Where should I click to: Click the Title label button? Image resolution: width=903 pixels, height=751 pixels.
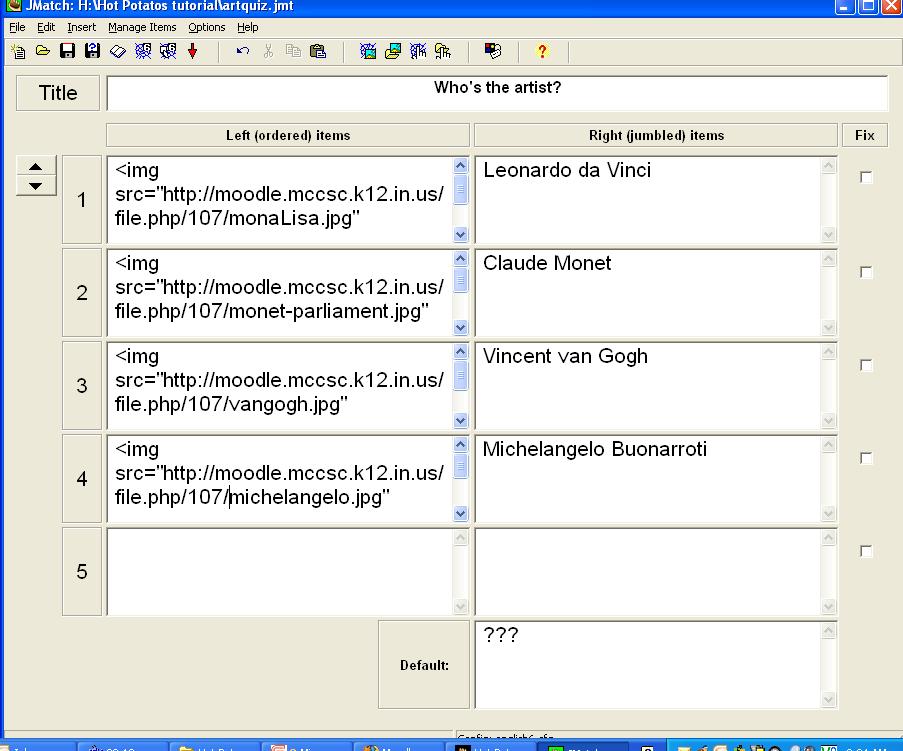(x=58, y=93)
